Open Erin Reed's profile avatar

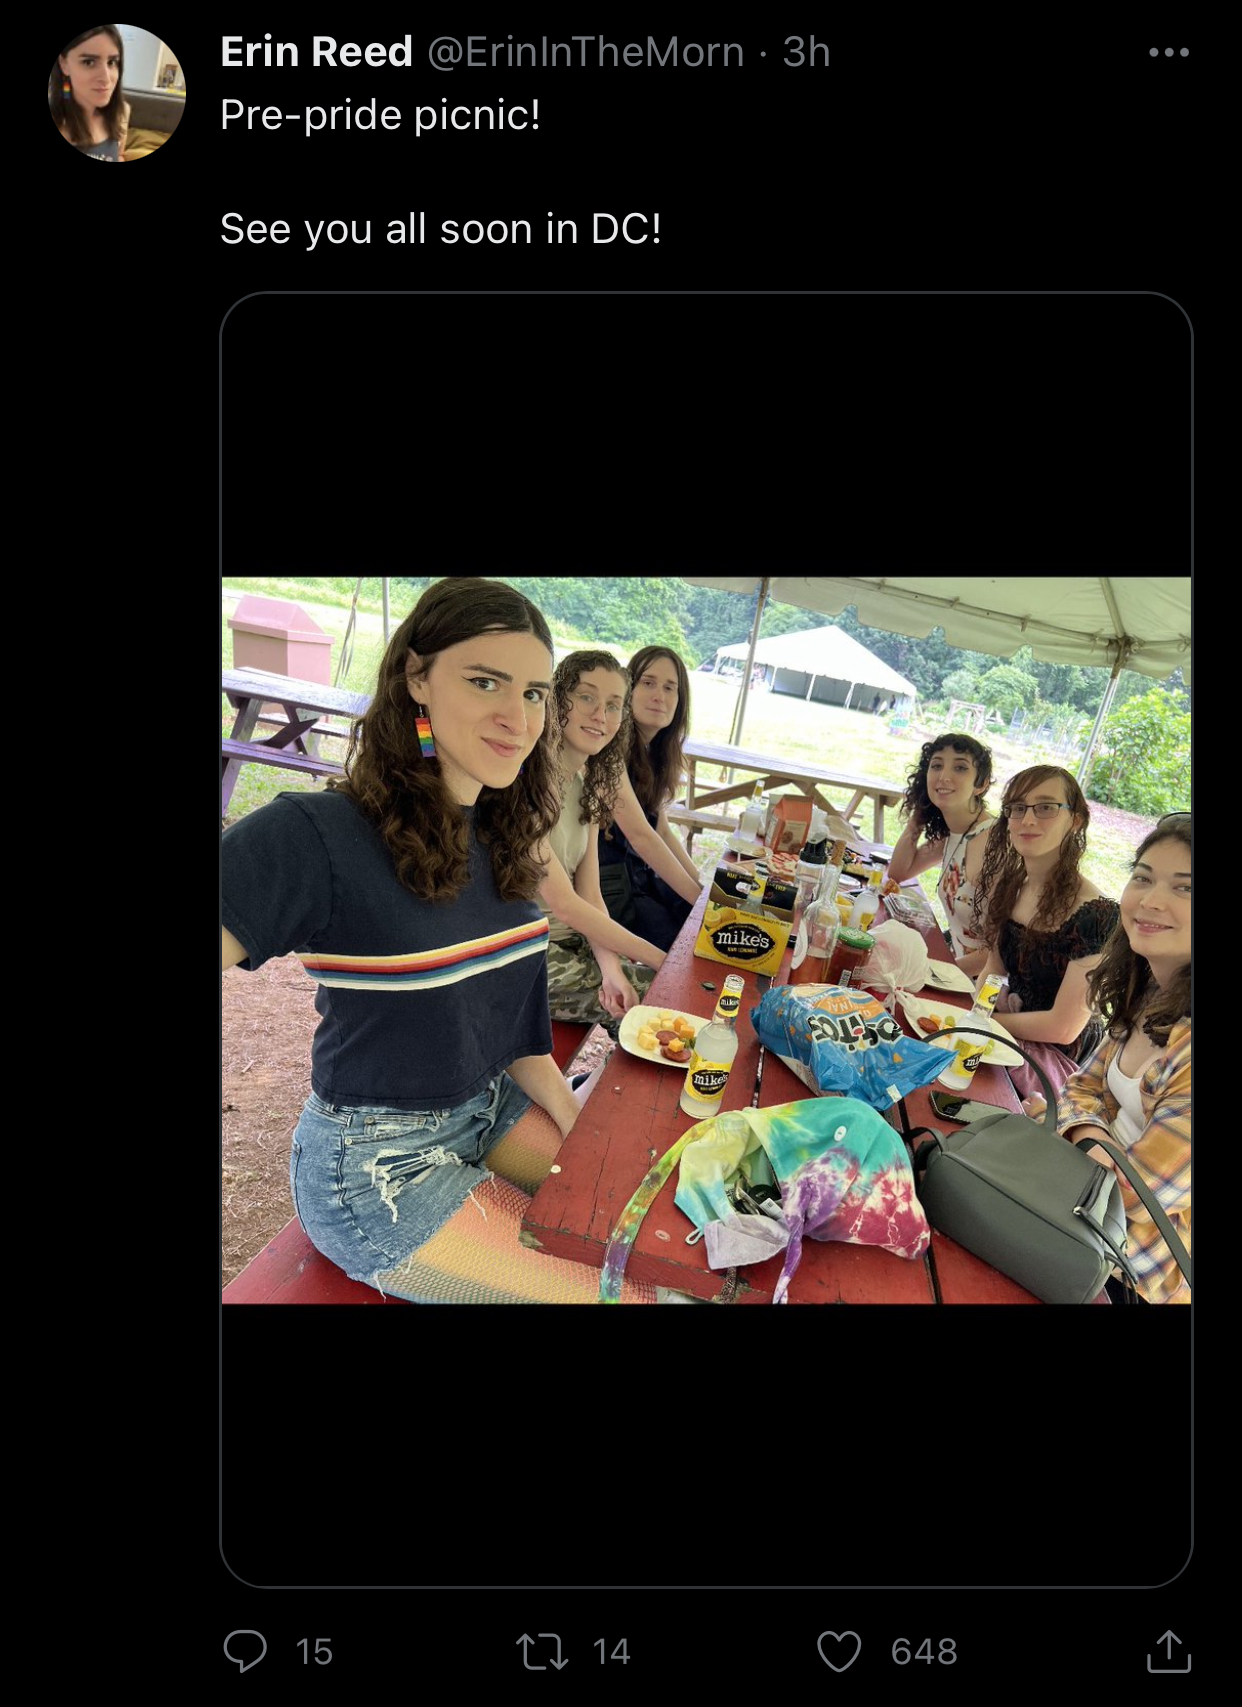pyautogui.click(x=117, y=93)
